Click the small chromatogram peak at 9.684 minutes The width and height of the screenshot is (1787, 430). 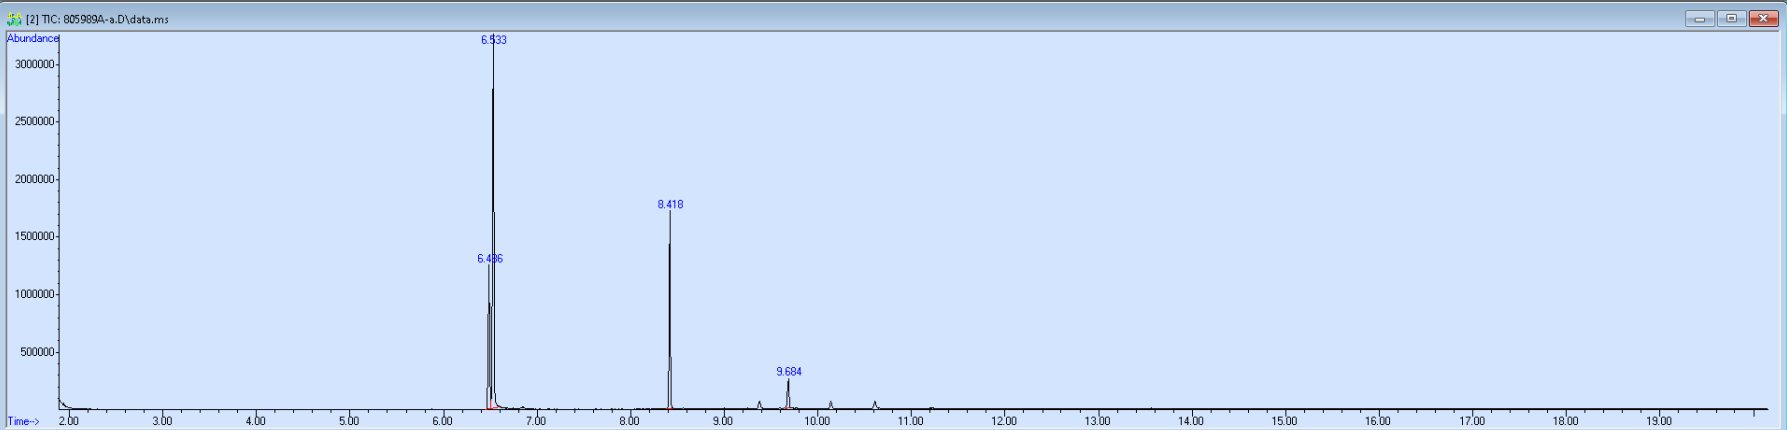pos(788,394)
